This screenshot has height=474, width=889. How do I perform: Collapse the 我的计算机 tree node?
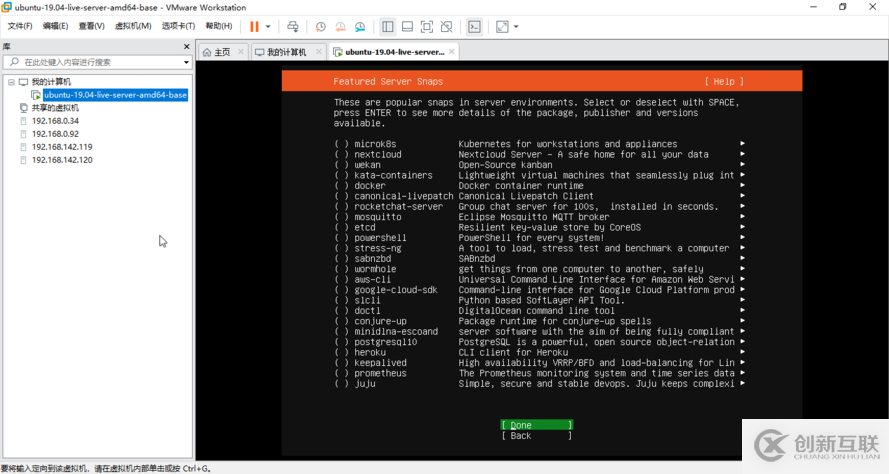tap(11, 82)
